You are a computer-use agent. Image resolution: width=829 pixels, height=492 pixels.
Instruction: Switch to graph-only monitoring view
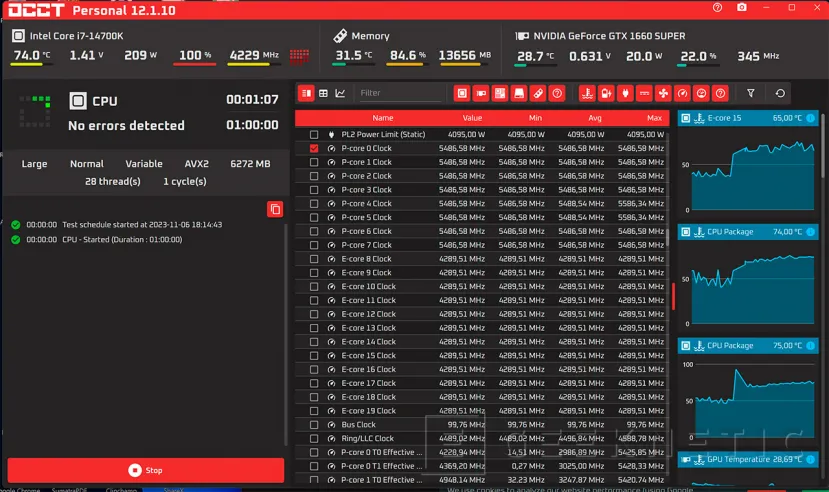pos(340,94)
